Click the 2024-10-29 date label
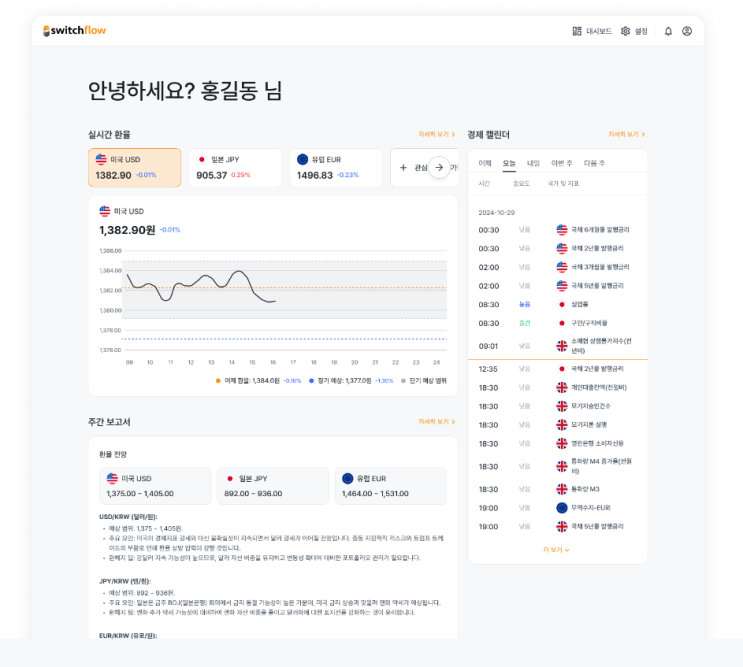This screenshot has height=667, width=743. point(497,213)
